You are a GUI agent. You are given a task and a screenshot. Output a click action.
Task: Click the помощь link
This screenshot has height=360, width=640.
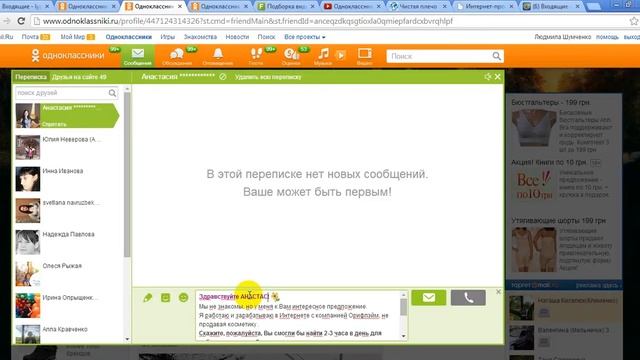point(607,37)
